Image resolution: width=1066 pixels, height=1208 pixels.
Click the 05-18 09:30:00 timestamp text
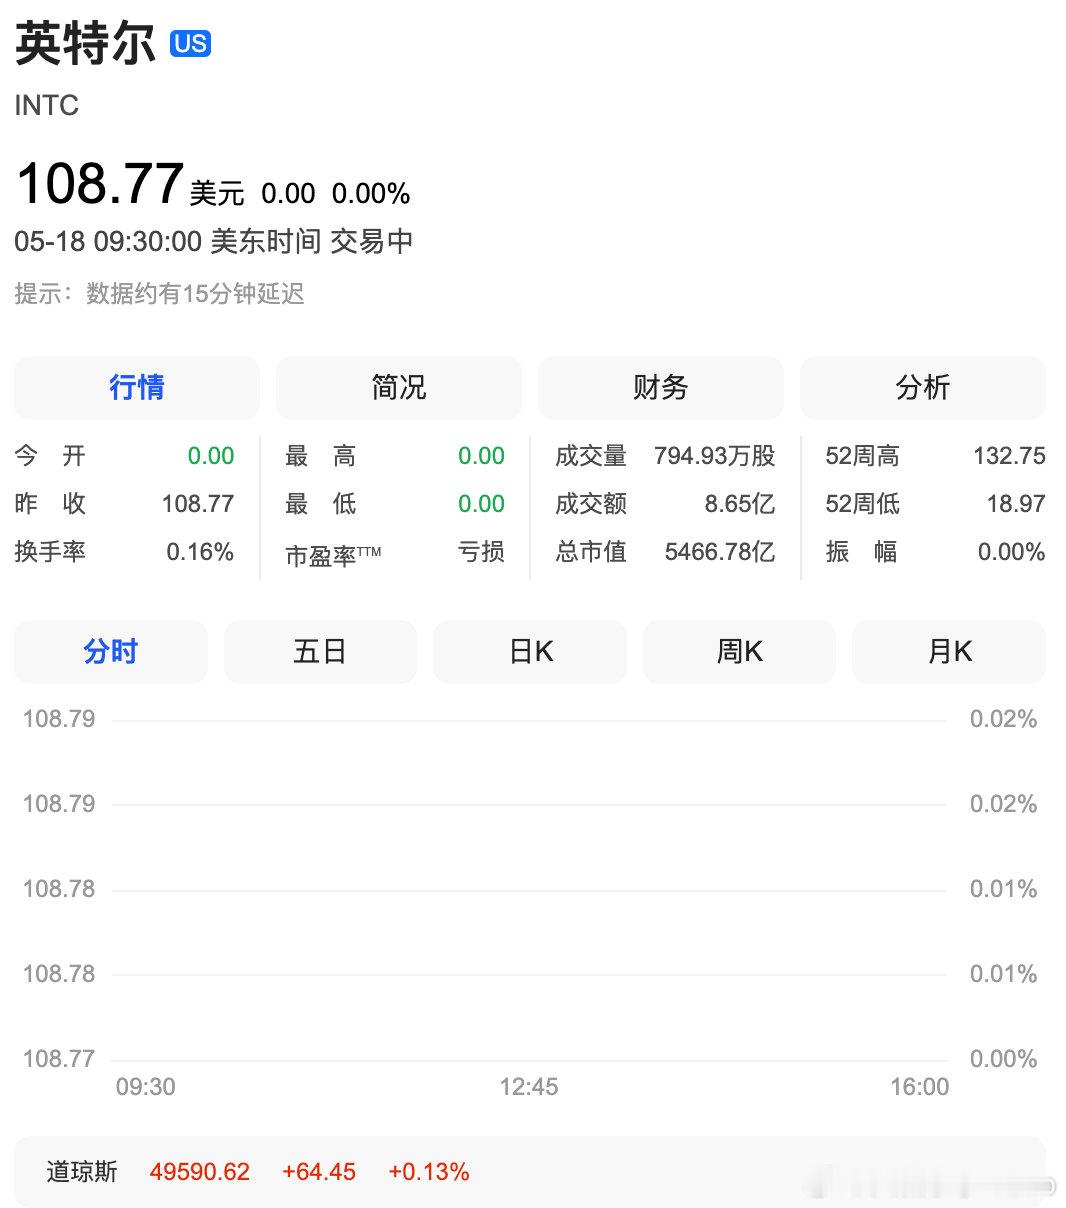[x=108, y=241]
